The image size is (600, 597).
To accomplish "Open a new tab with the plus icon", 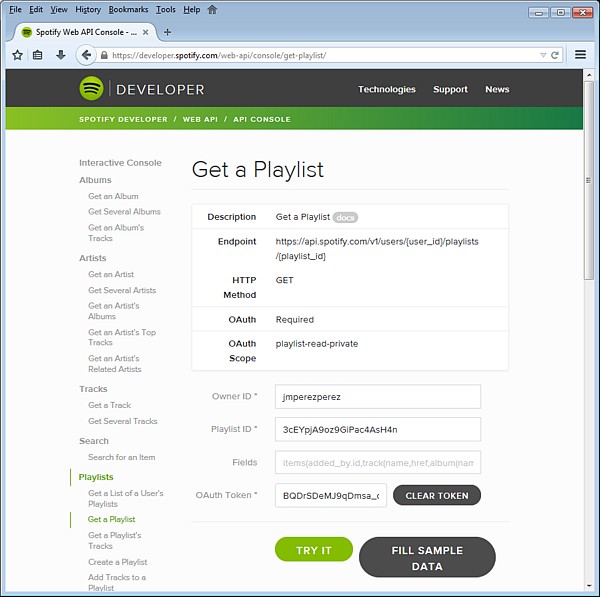I will coord(167,32).
